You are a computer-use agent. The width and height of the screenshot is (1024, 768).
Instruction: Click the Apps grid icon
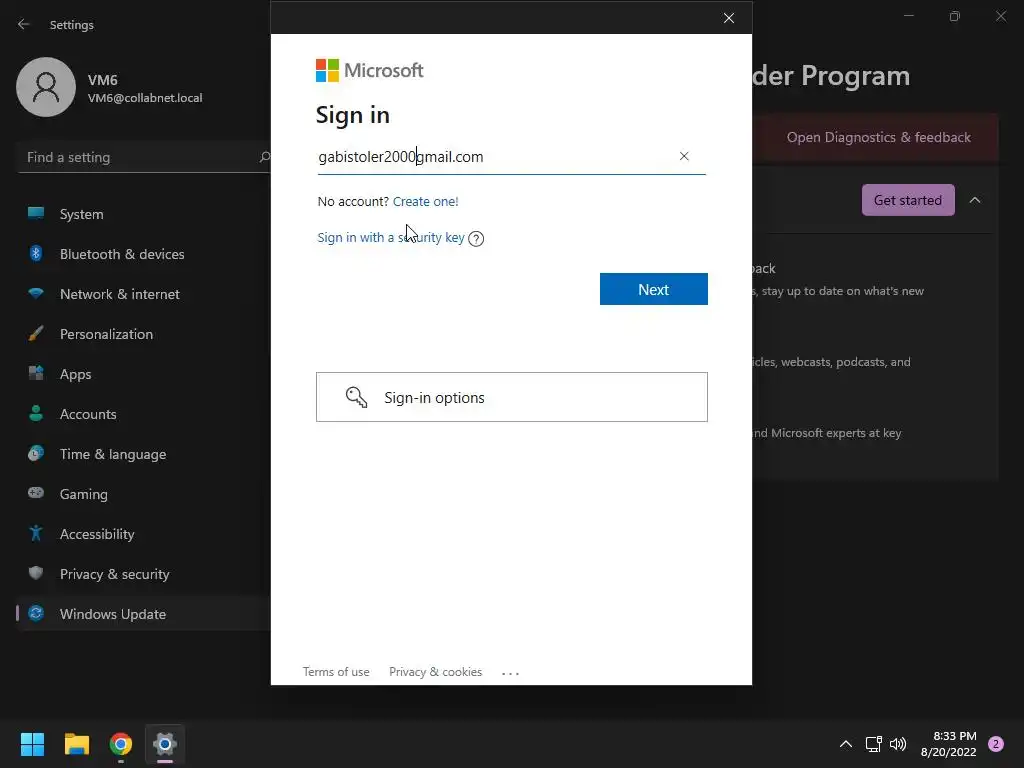[36, 373]
